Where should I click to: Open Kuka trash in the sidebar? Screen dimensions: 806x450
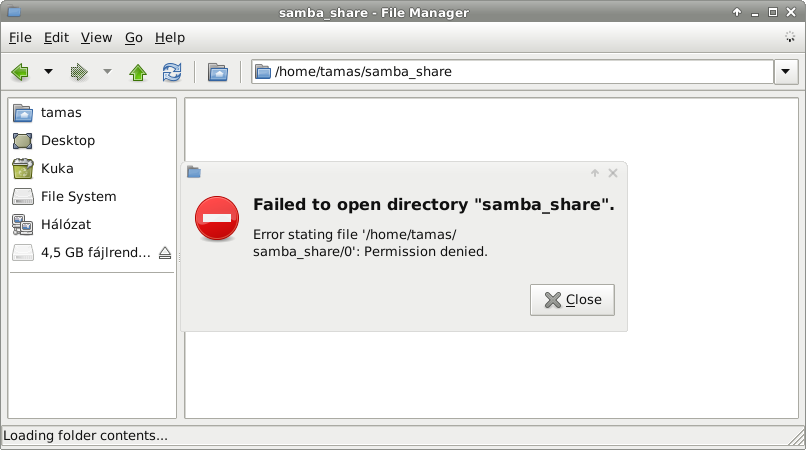coord(57,169)
